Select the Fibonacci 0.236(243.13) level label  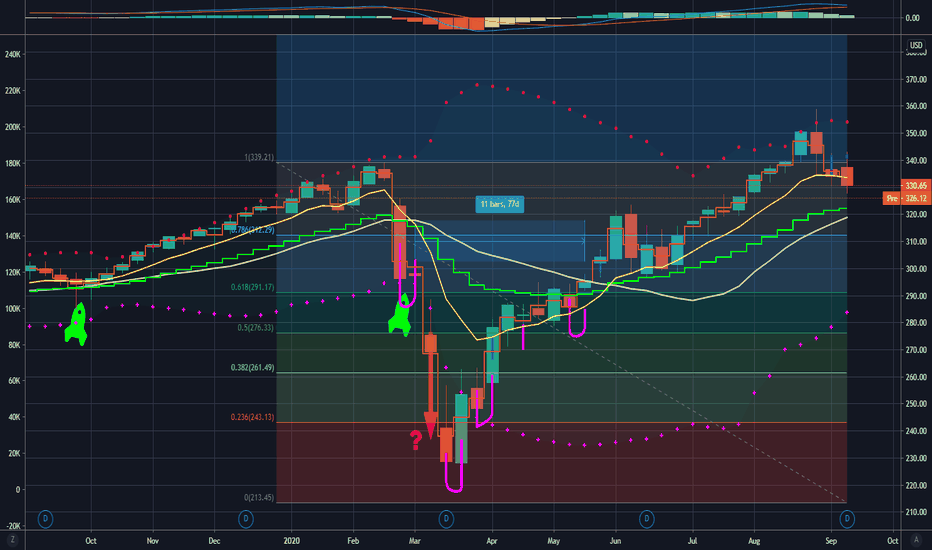pos(253,417)
